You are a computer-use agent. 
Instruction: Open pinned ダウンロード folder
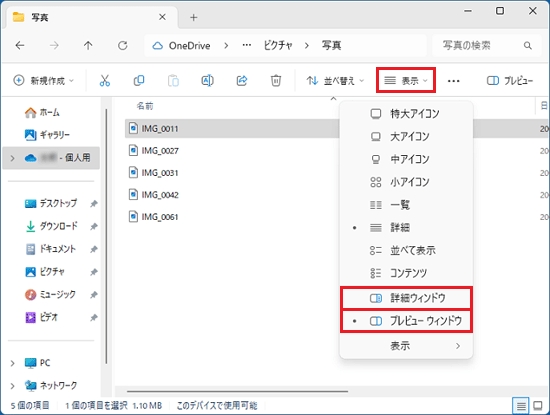coord(51,226)
